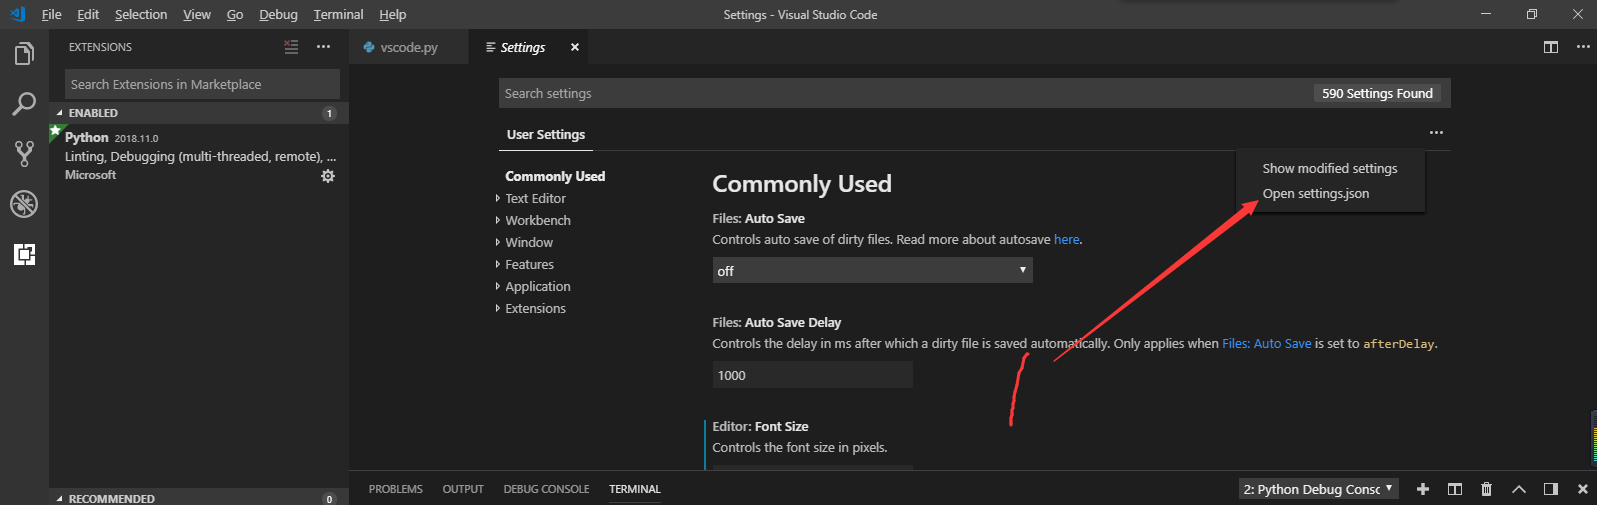
Task: Minimize the VS Code window
Action: coord(1486,14)
